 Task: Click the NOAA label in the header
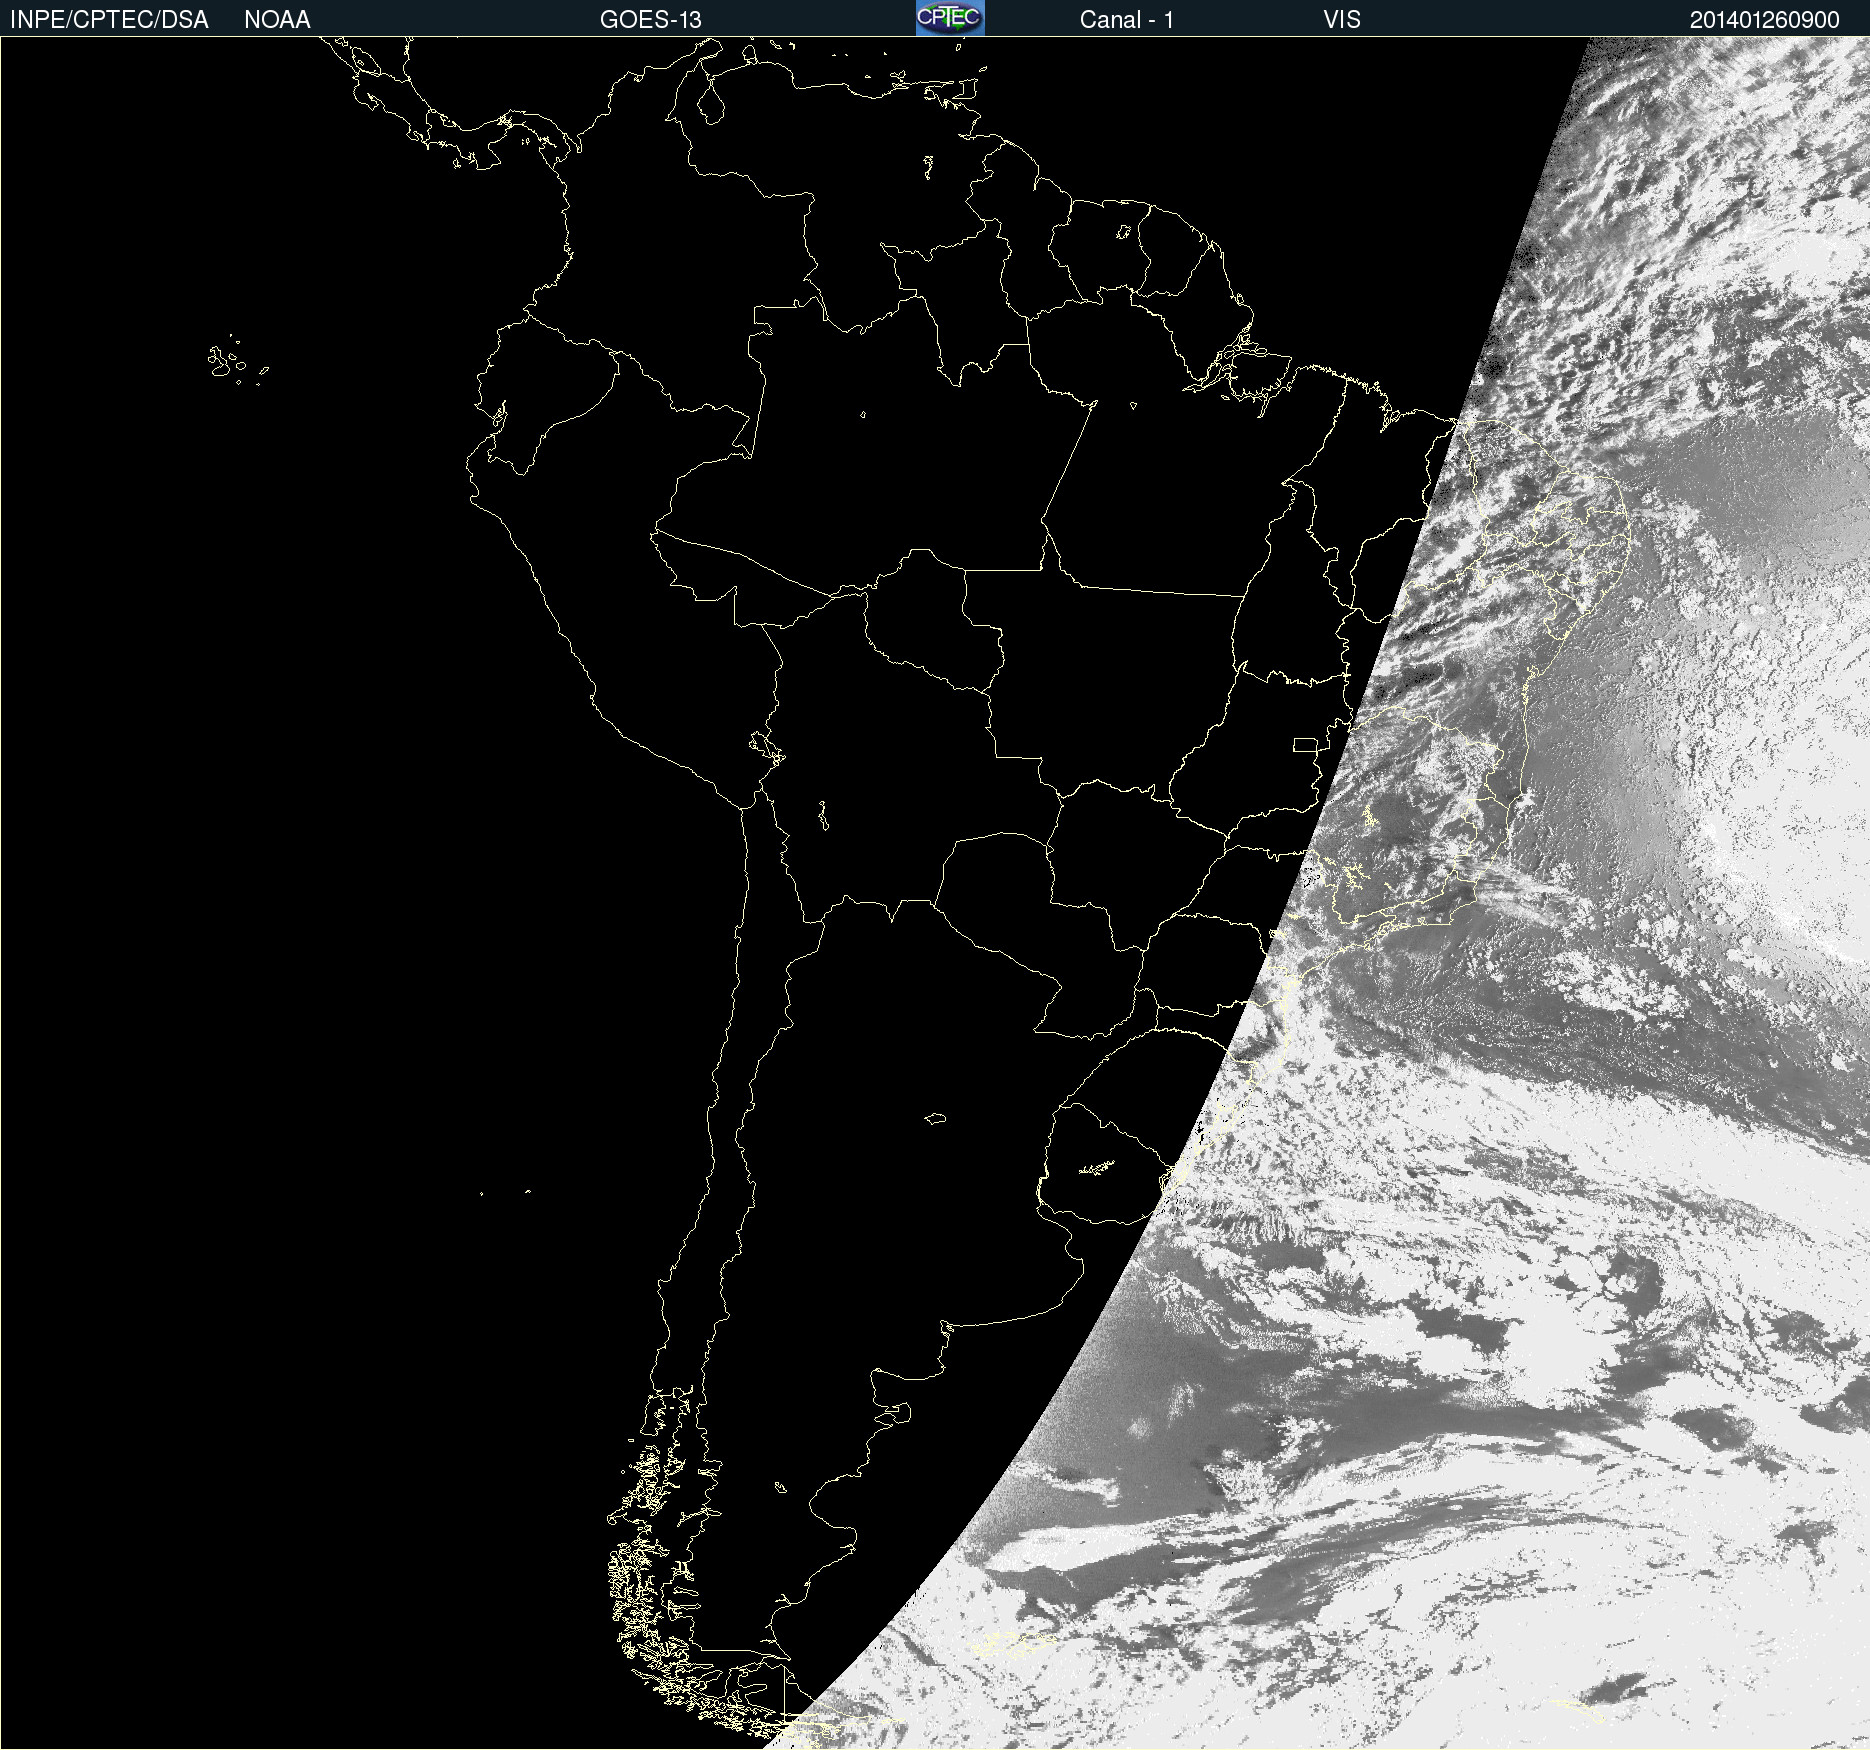click(x=277, y=20)
